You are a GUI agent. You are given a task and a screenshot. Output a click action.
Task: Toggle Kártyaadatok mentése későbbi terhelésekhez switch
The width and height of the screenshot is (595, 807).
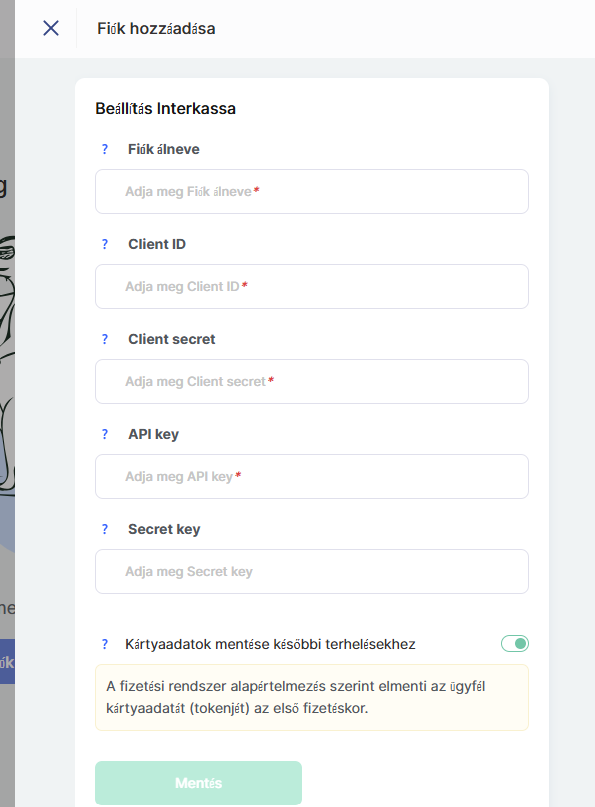point(515,643)
